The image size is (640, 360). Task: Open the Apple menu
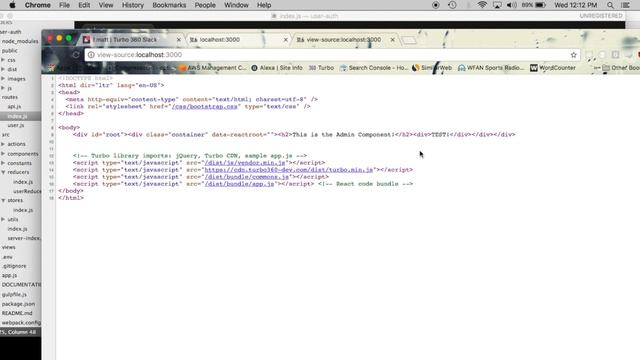pos(12,5)
